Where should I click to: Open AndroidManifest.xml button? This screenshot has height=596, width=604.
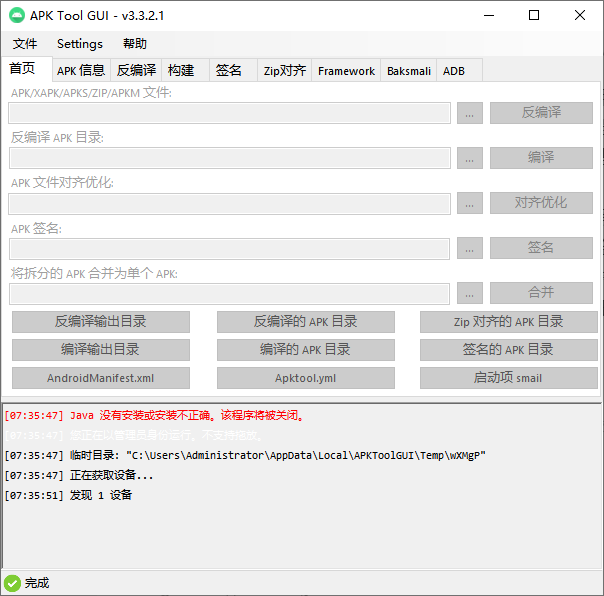click(101, 378)
